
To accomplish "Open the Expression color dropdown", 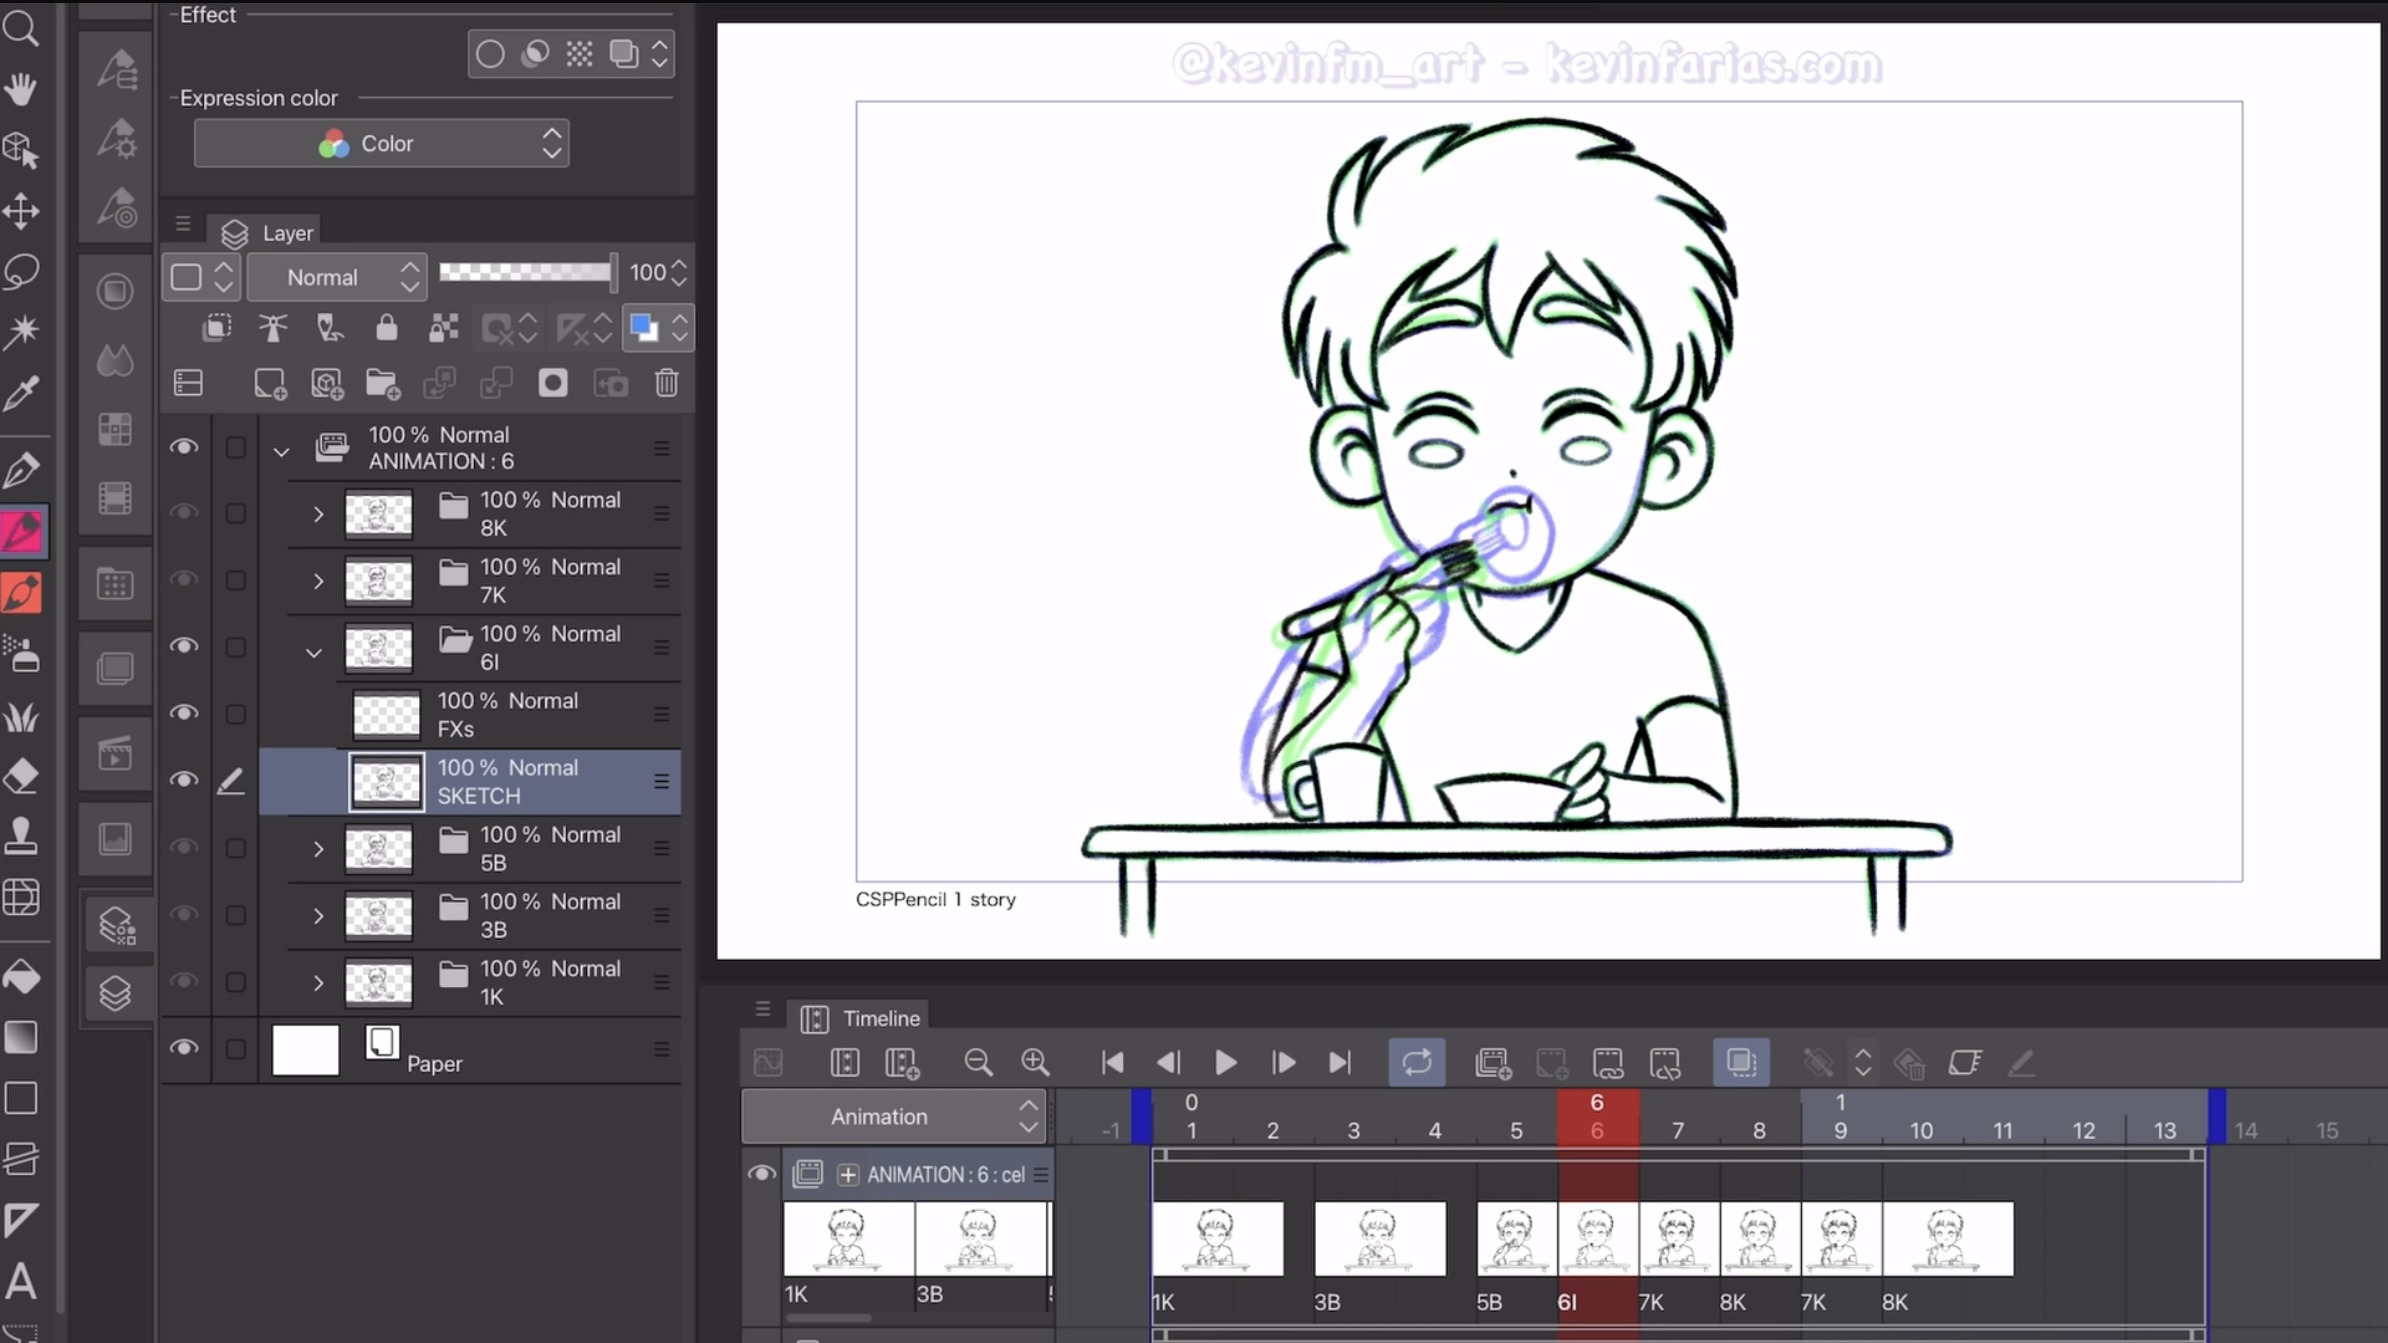I will (381, 144).
